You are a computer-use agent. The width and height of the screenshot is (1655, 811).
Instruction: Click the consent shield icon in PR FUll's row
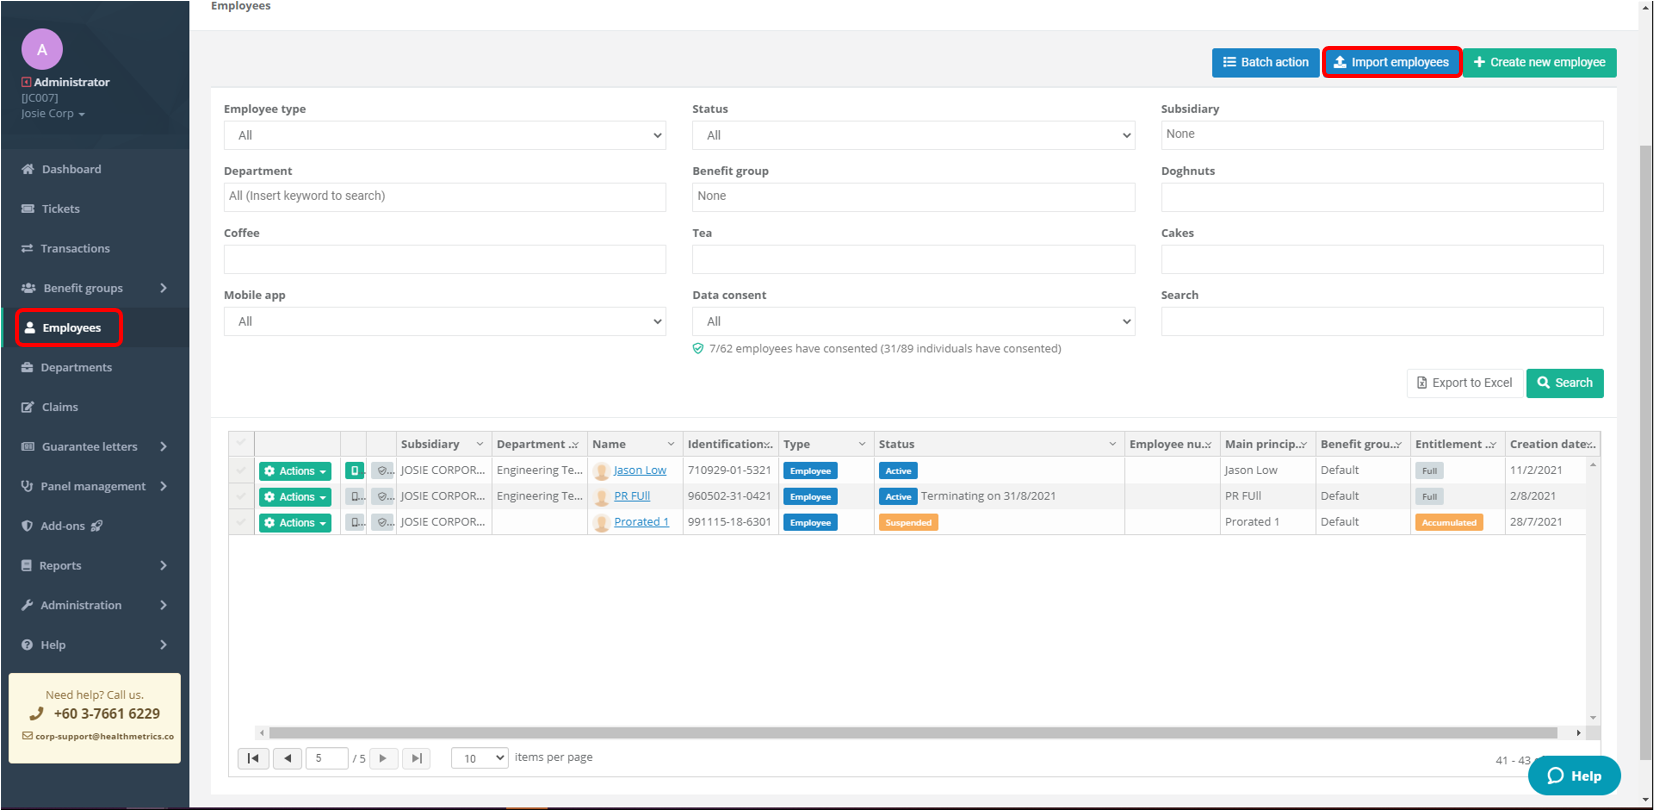(382, 497)
